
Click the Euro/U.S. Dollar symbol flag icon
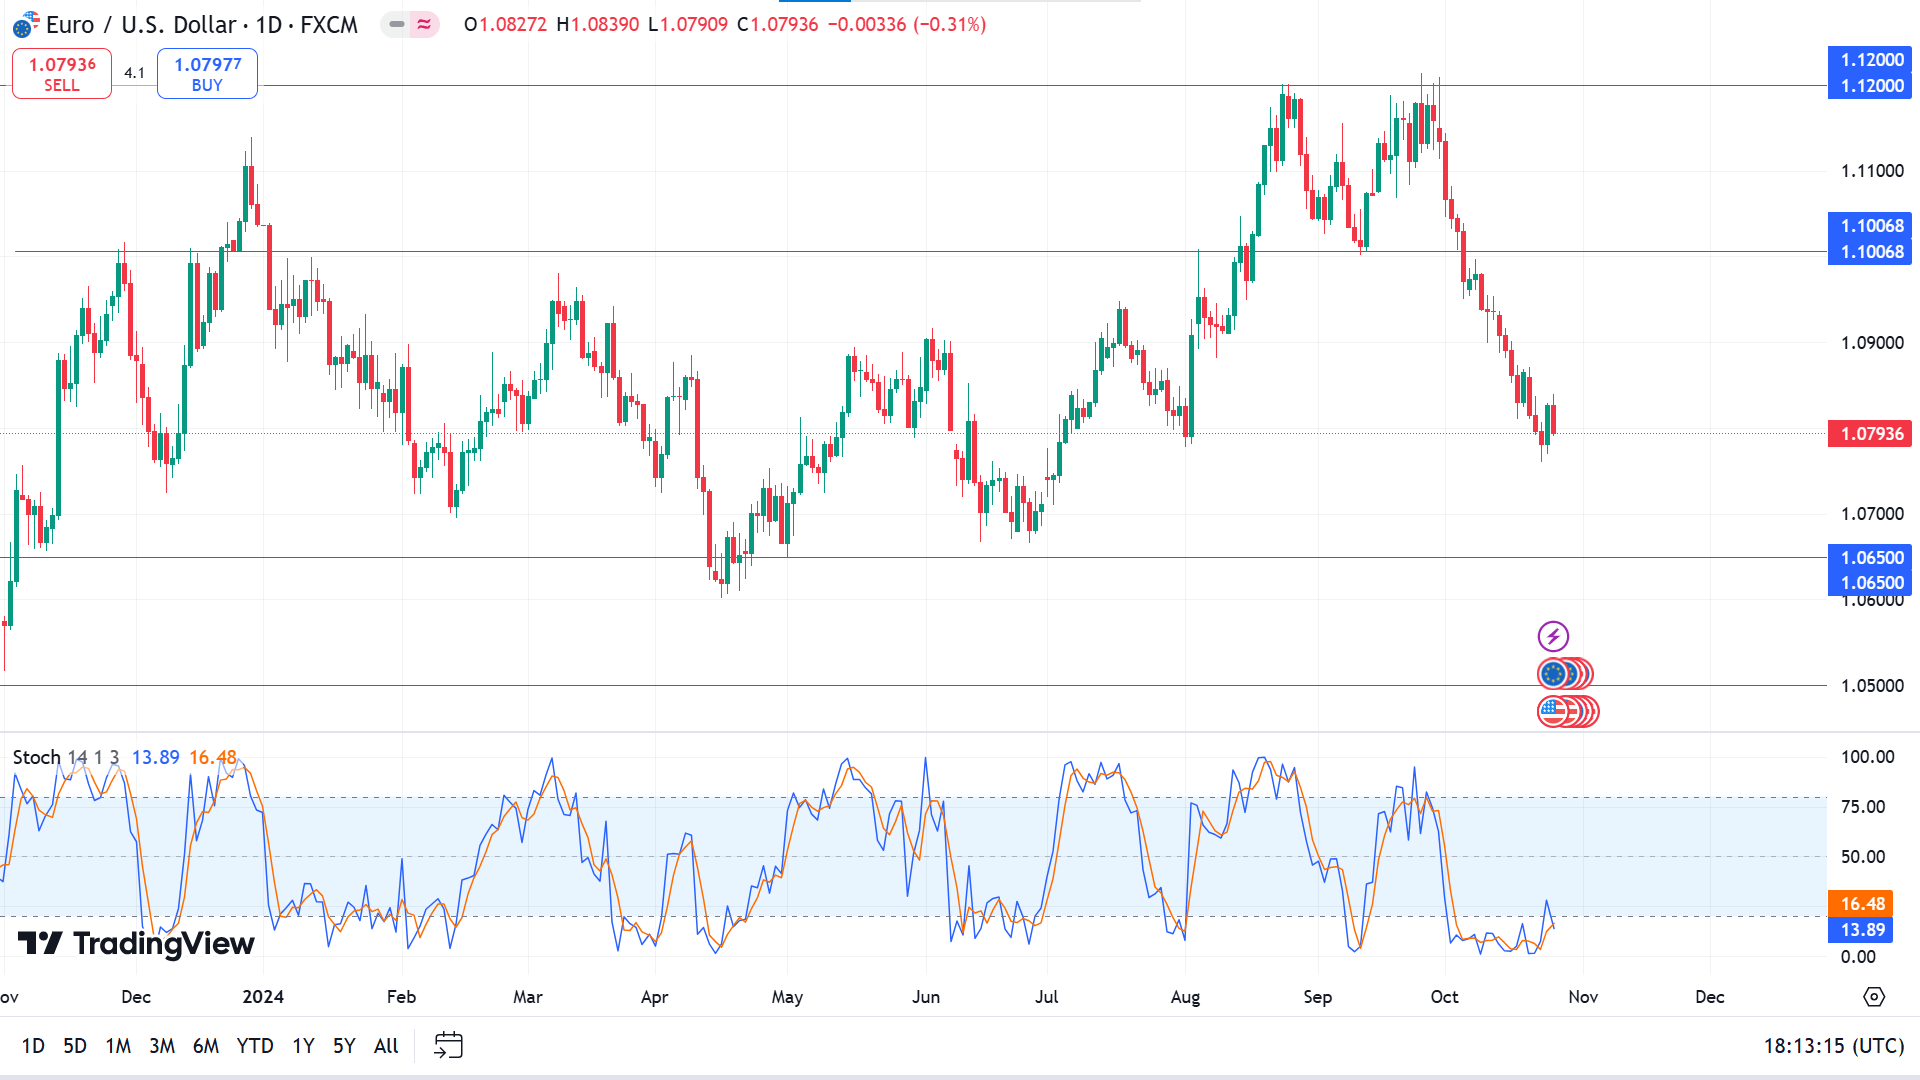tap(26, 24)
